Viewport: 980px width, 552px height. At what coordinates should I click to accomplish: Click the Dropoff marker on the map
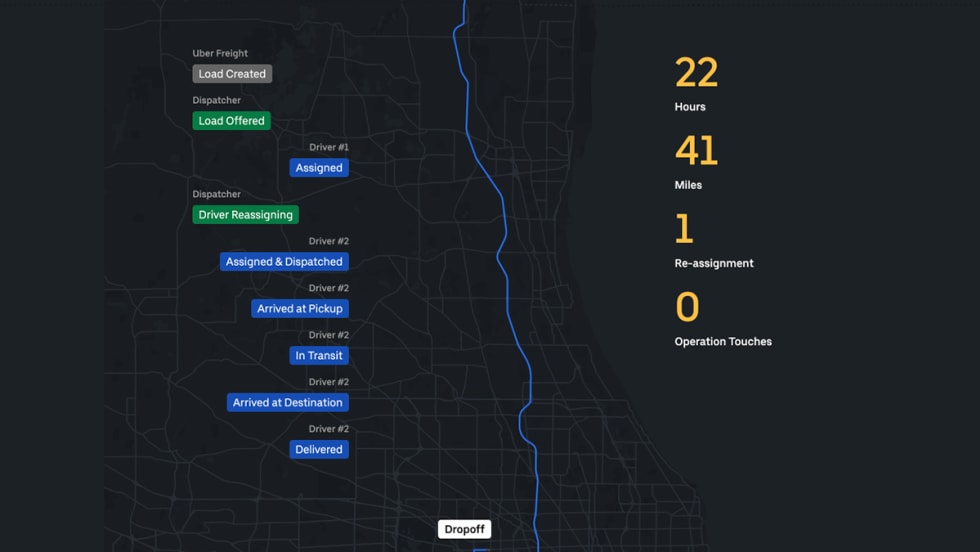(x=464, y=529)
